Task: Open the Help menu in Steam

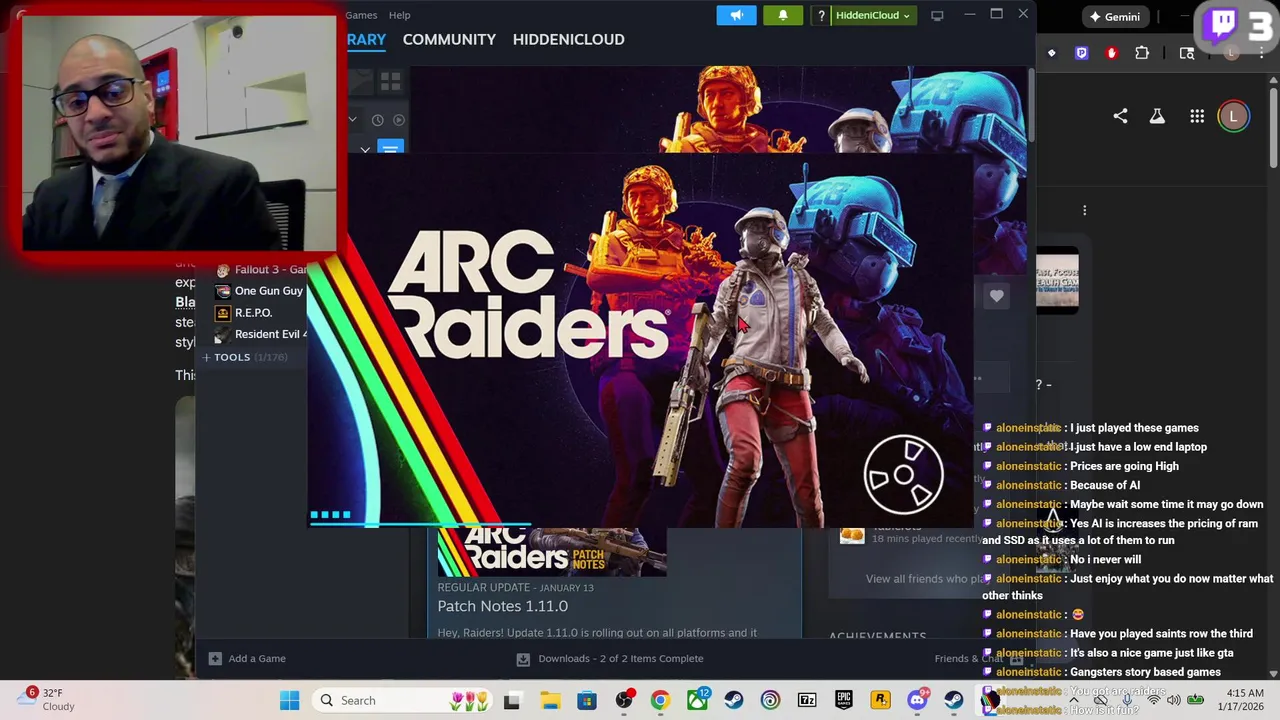Action: [399, 15]
